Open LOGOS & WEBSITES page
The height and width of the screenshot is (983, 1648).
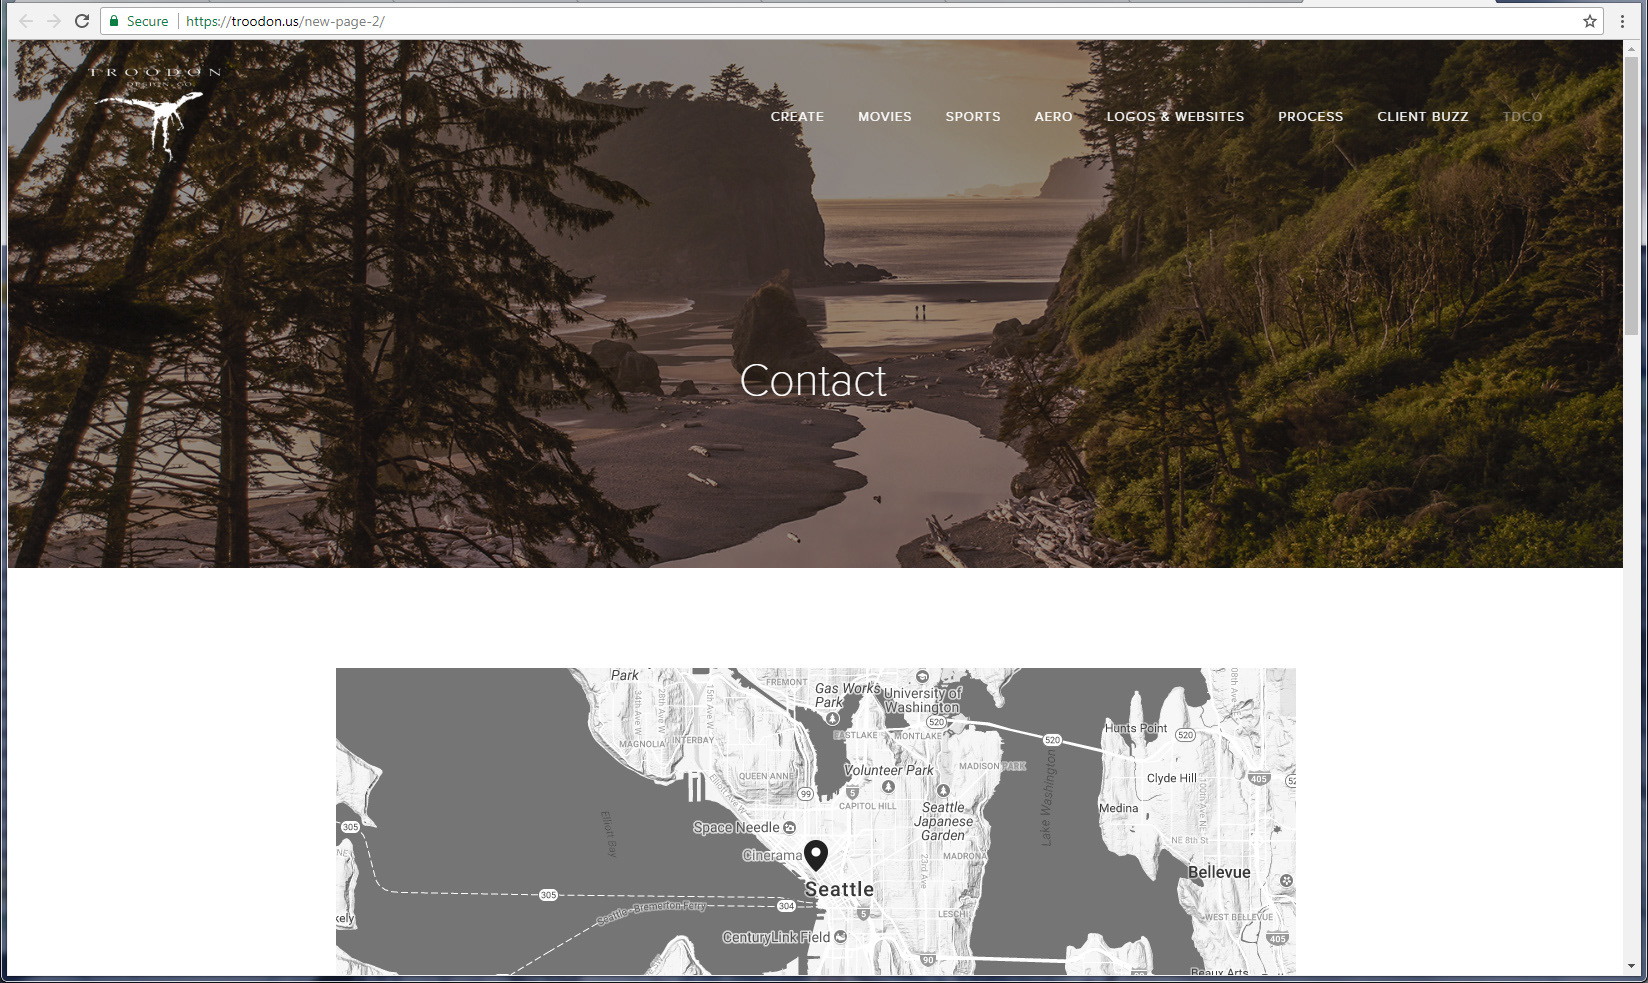pos(1175,117)
